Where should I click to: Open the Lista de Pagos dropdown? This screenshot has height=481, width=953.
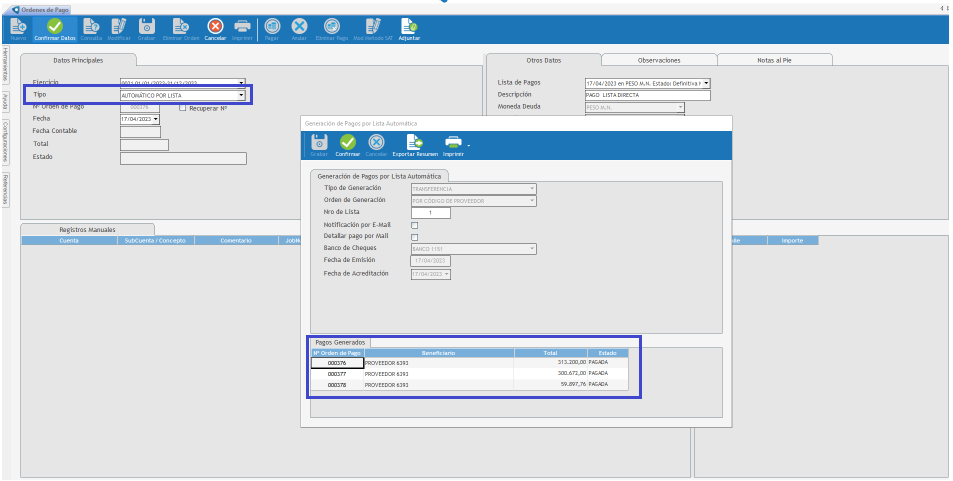pyautogui.click(x=706, y=83)
